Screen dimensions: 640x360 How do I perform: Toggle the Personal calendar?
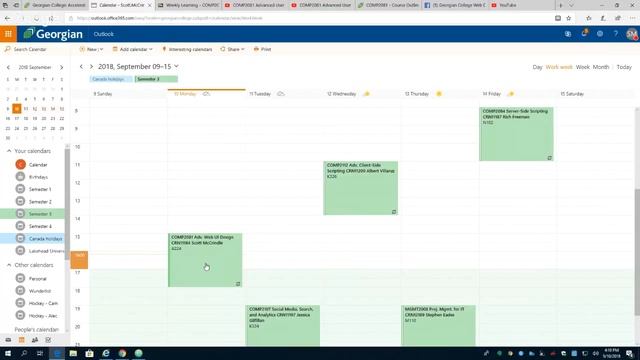[x=20, y=278]
